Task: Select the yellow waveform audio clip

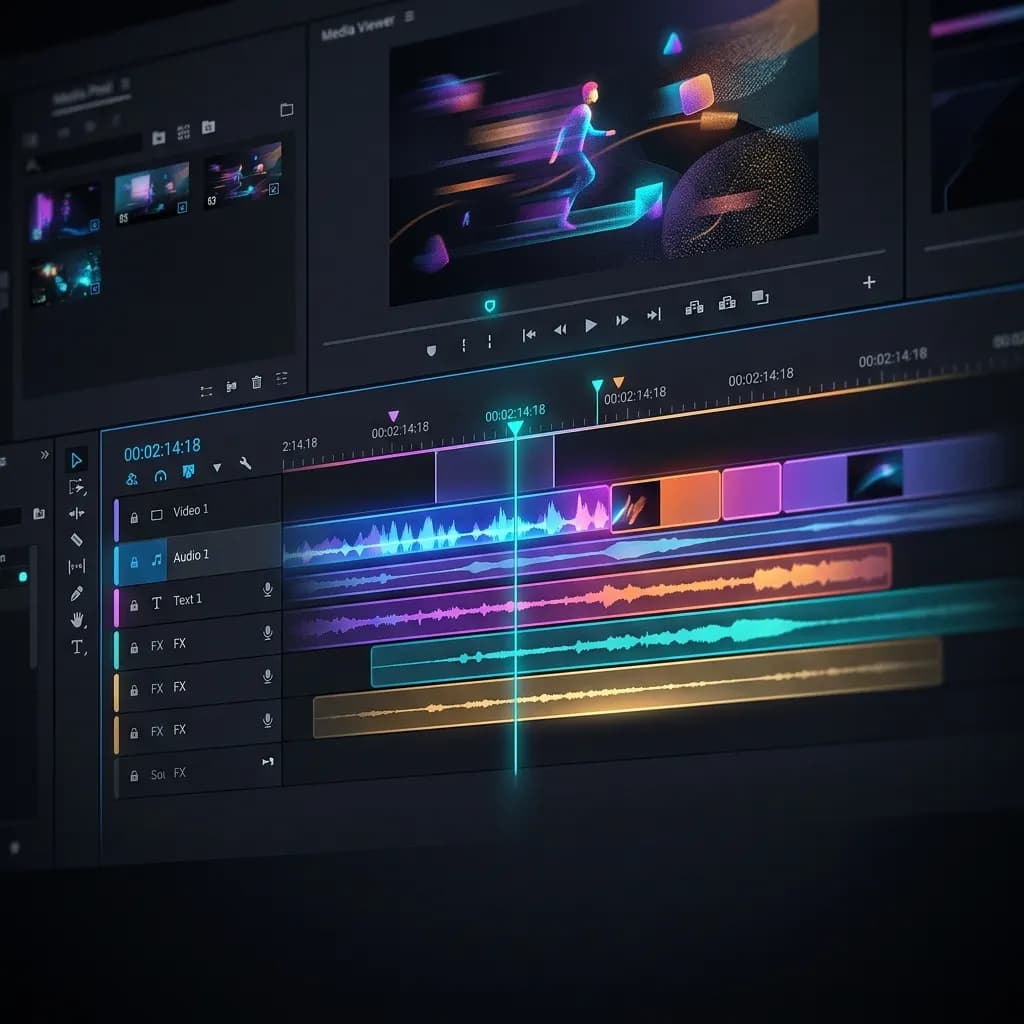Action: tap(627, 690)
